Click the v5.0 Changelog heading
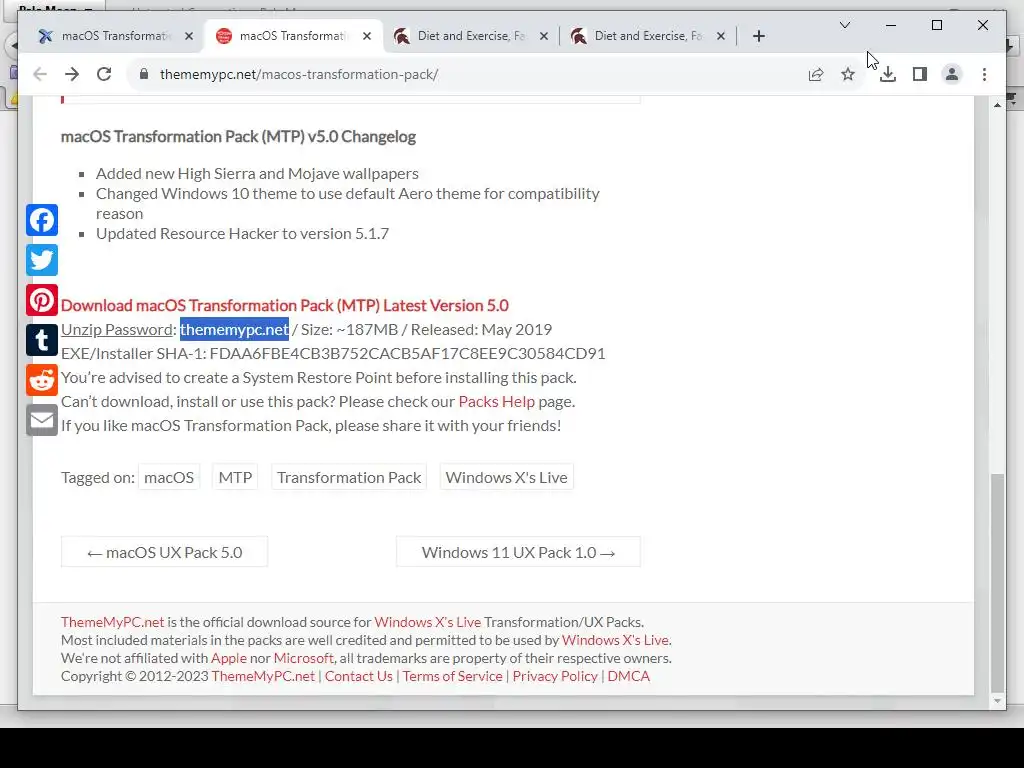The height and width of the screenshot is (768, 1024). coord(238,136)
